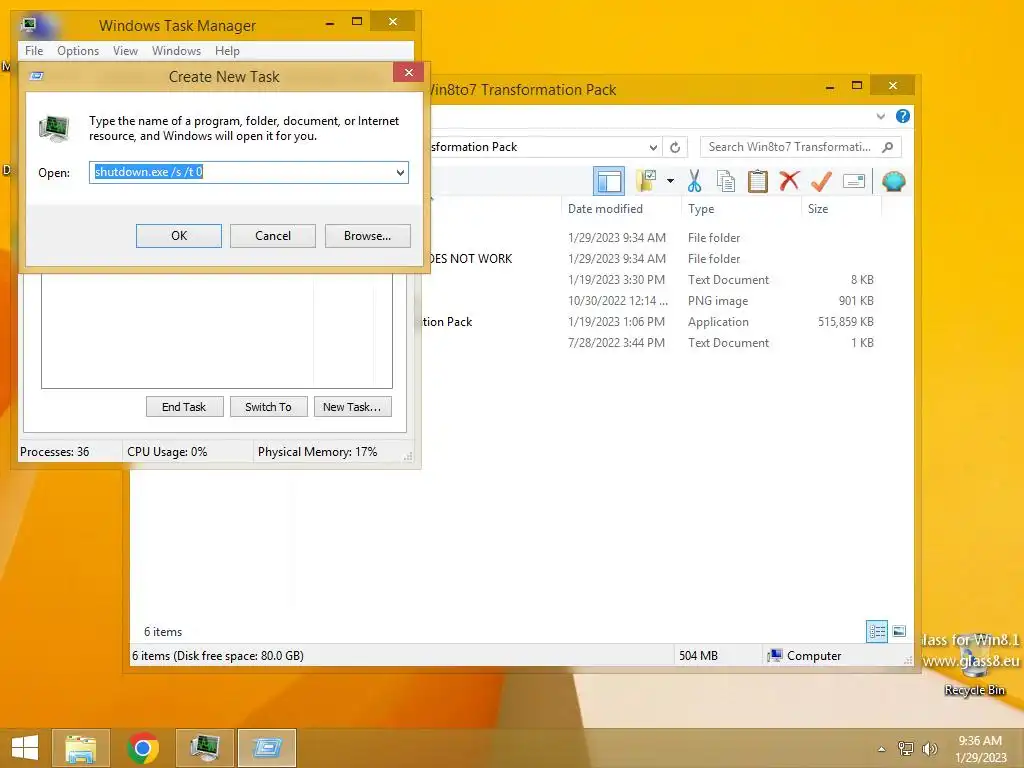
Task: Switch to large icons view in Explorer
Action: point(899,632)
